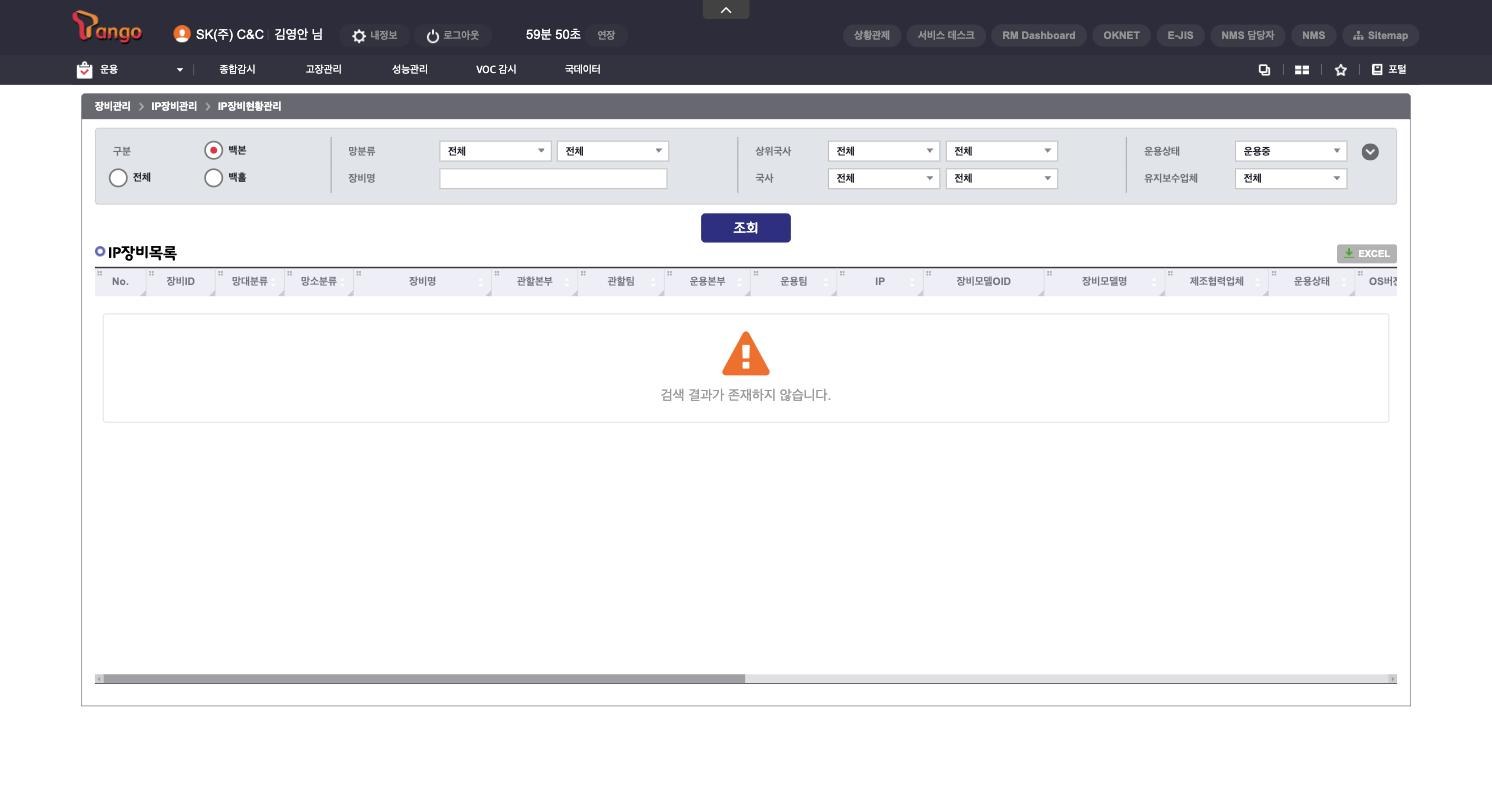Image resolution: width=1492 pixels, height=812 pixels.
Task: Open E-JIS link
Action: click(x=1180, y=35)
